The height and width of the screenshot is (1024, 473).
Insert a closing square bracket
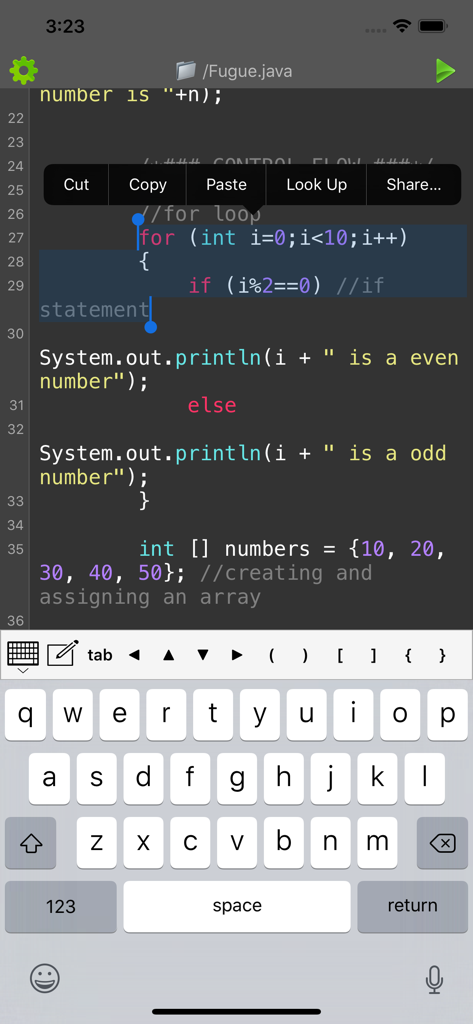(x=374, y=655)
